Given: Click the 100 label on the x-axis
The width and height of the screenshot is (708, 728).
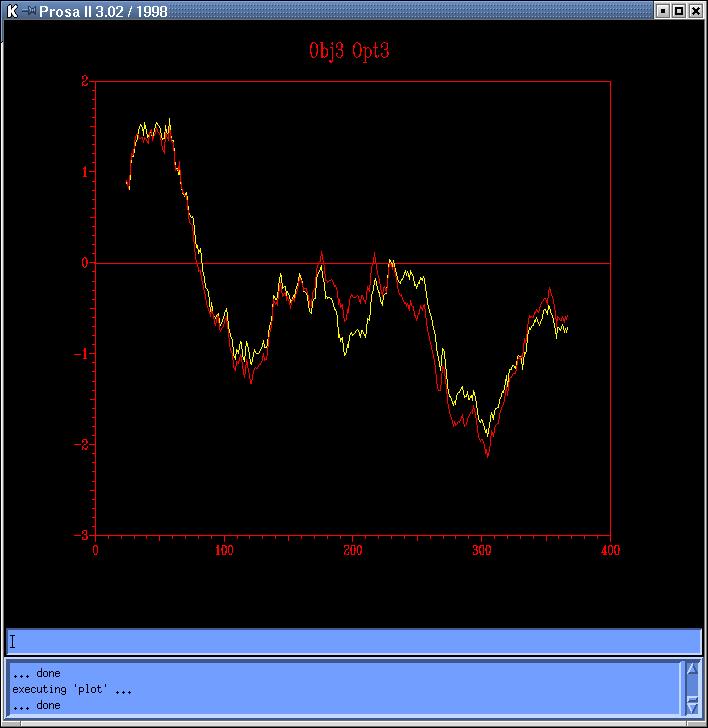Looking at the screenshot, I should point(224,550).
